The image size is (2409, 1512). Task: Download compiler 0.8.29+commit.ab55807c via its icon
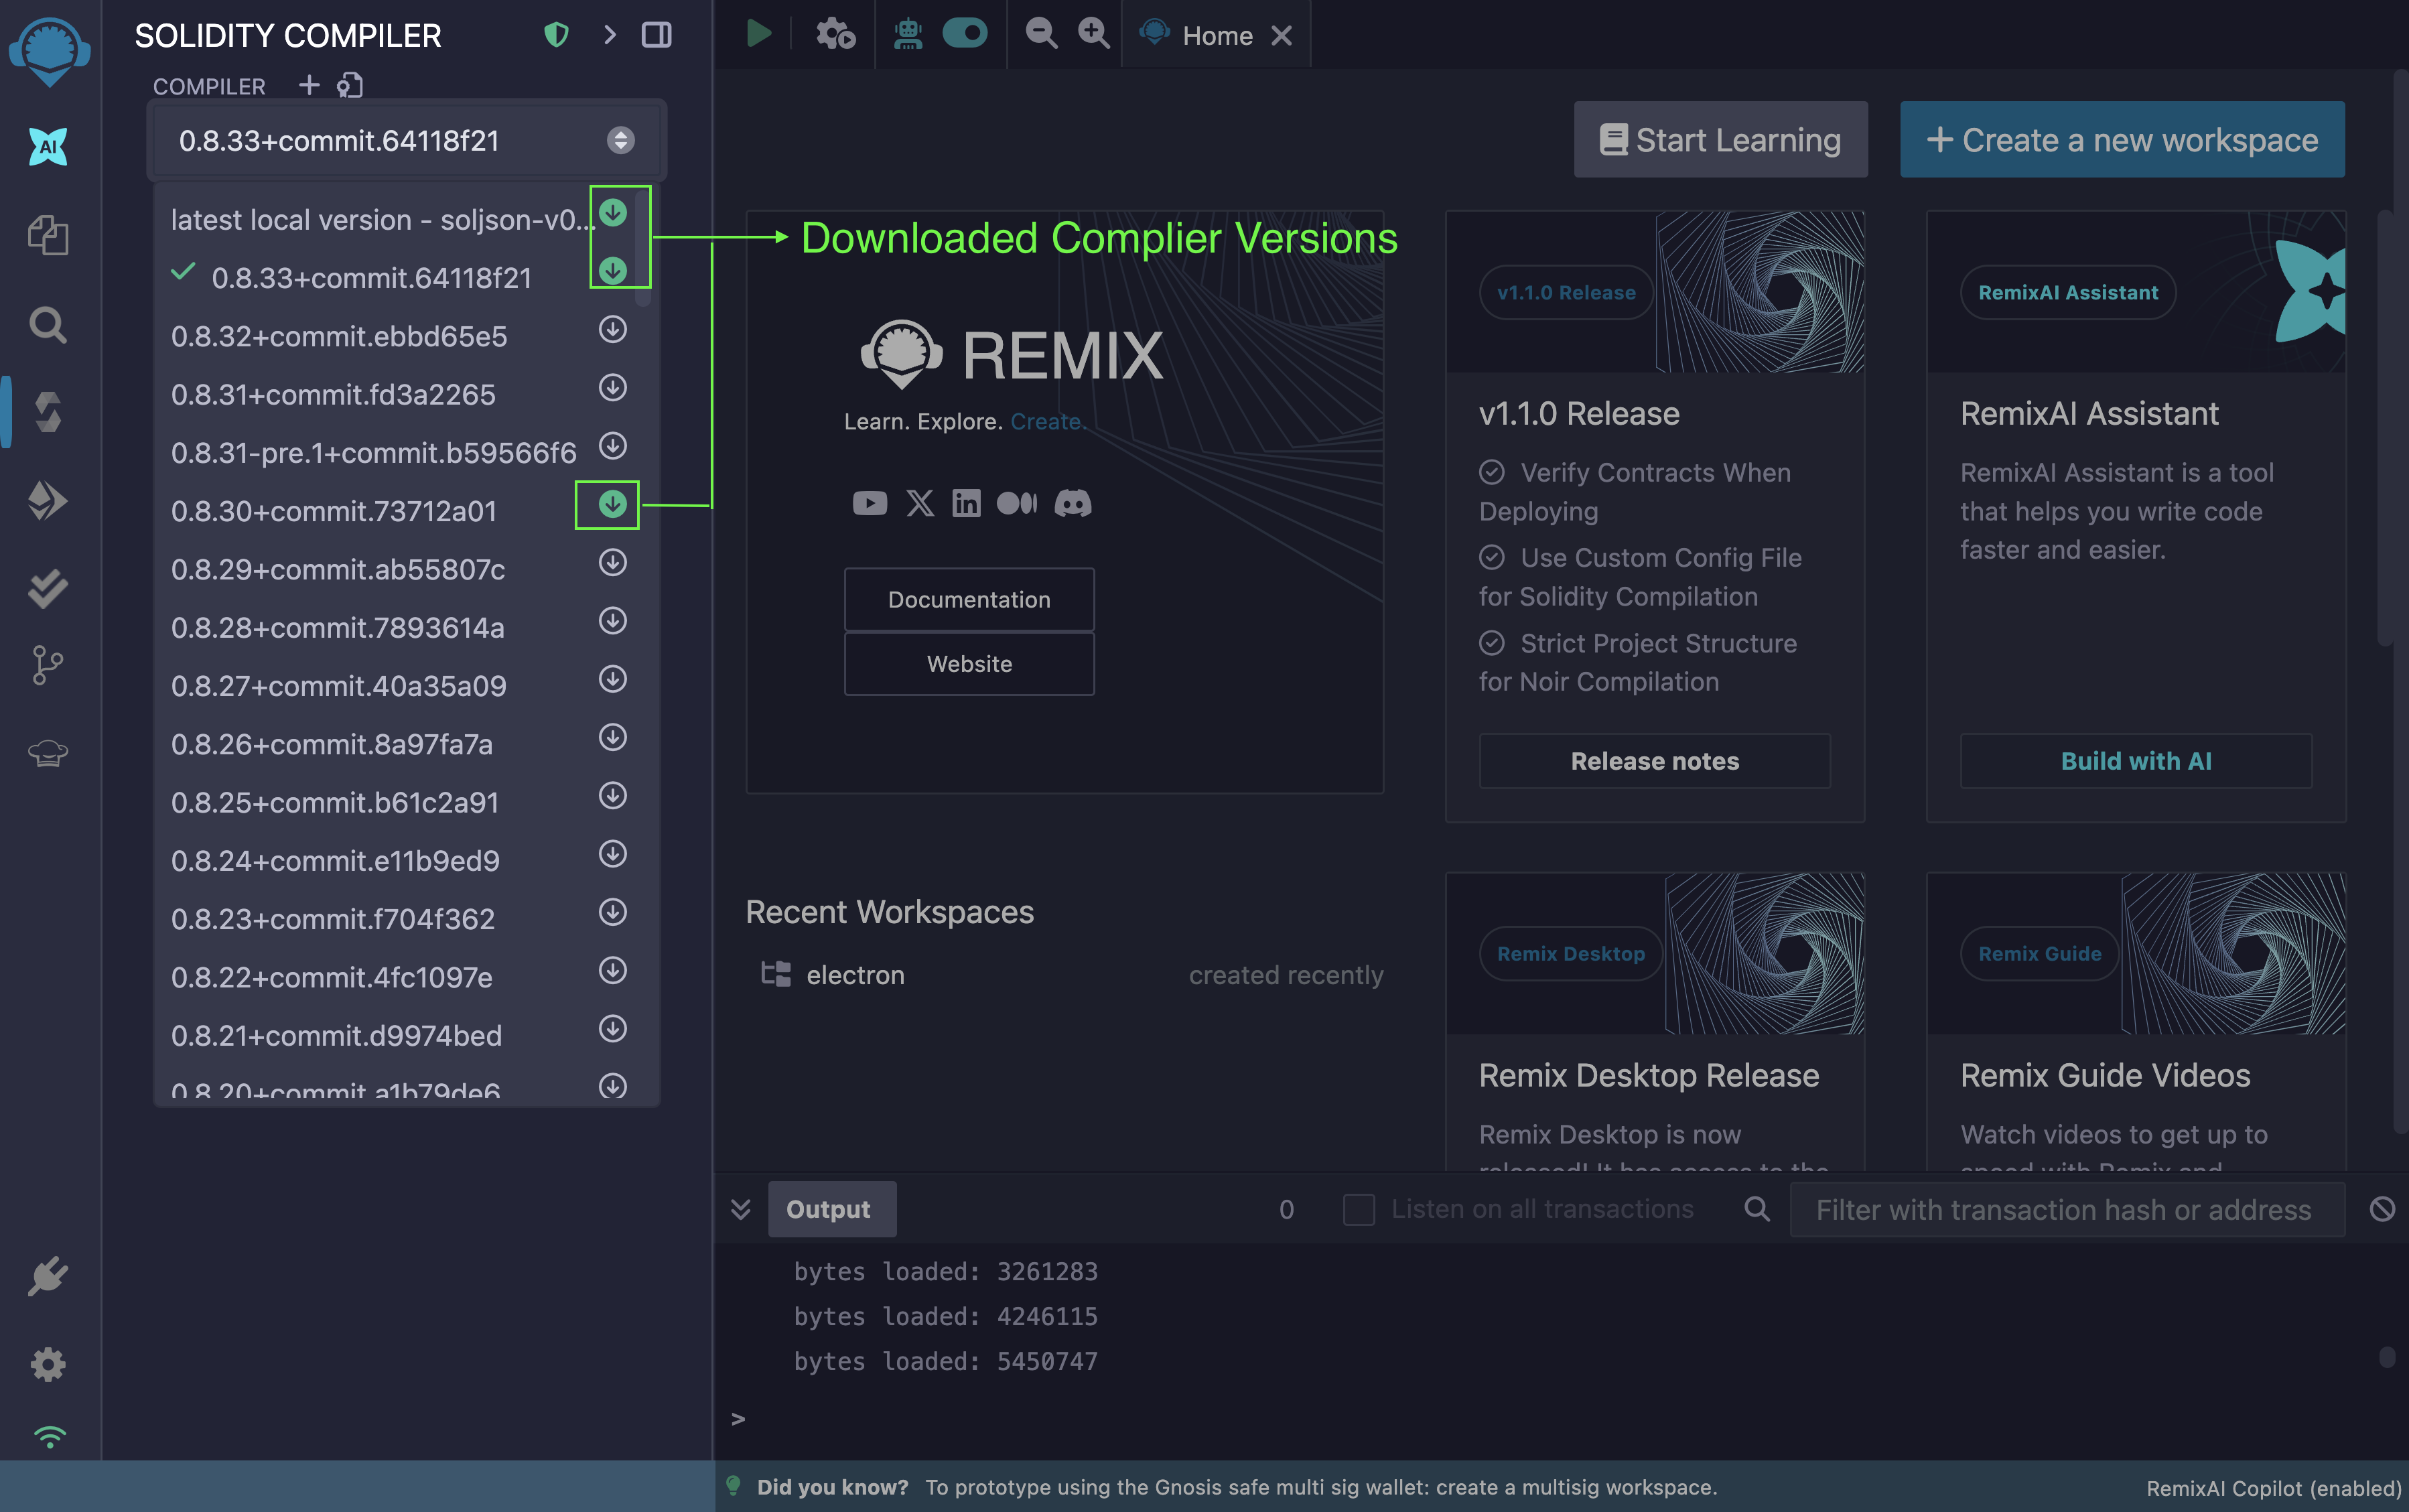613,562
